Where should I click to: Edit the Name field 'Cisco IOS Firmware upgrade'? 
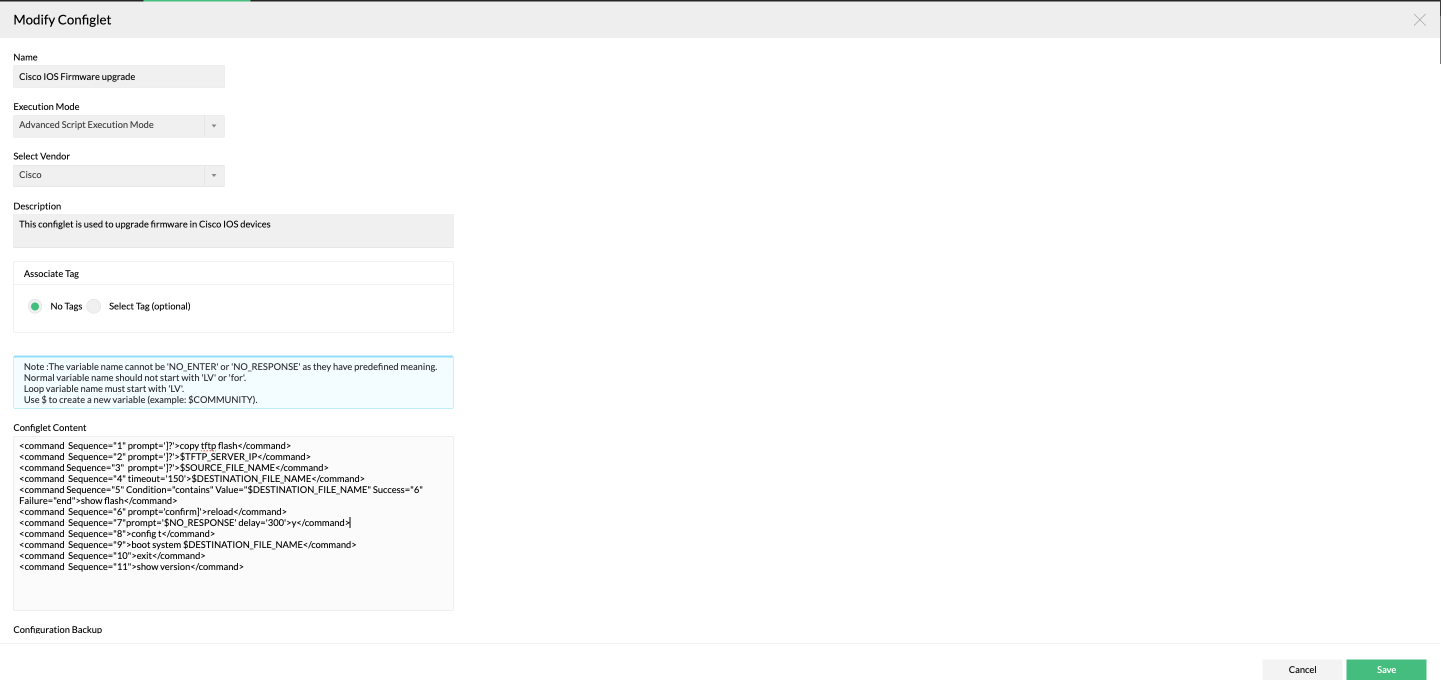click(x=119, y=77)
